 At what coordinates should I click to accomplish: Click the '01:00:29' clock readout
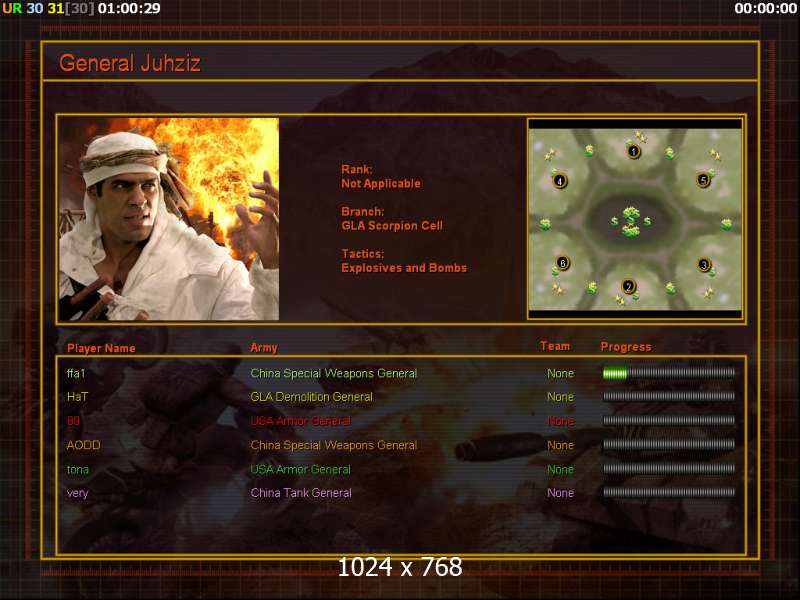[129, 8]
